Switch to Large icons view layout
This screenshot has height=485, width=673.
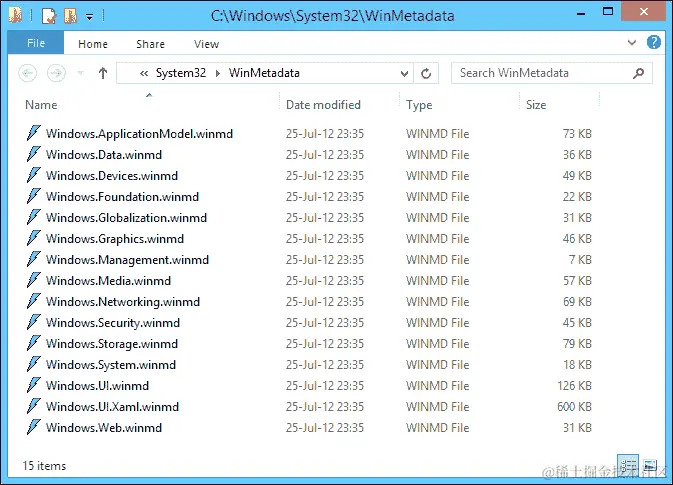649,465
